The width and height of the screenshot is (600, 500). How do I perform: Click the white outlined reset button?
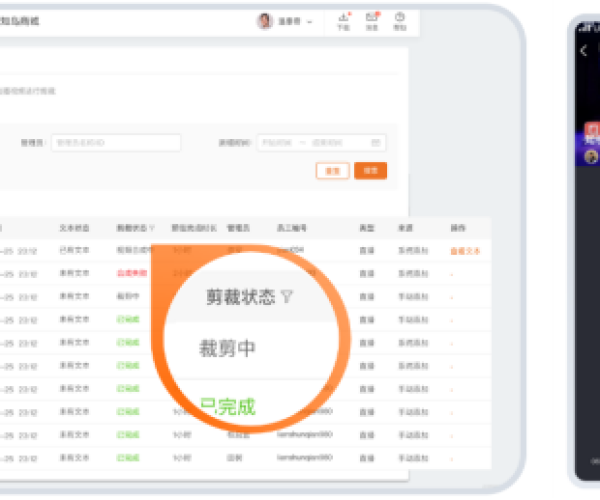pos(333,171)
